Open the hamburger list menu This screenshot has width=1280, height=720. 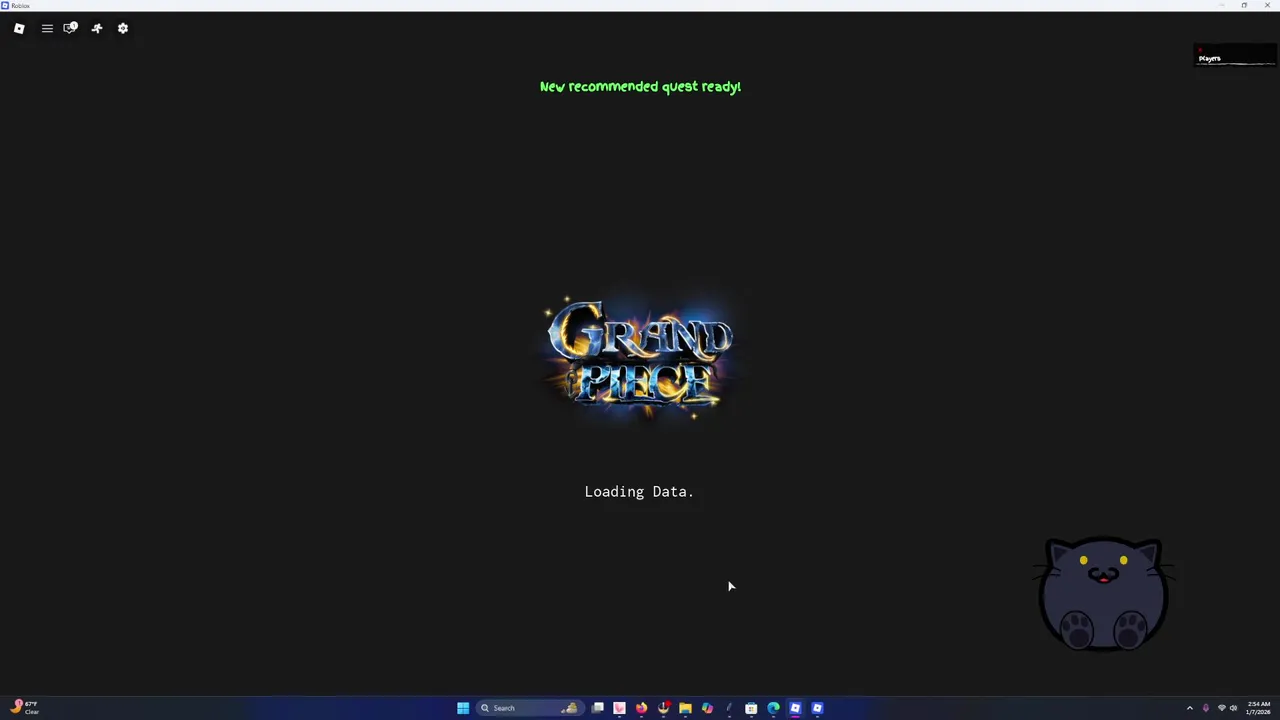47,28
